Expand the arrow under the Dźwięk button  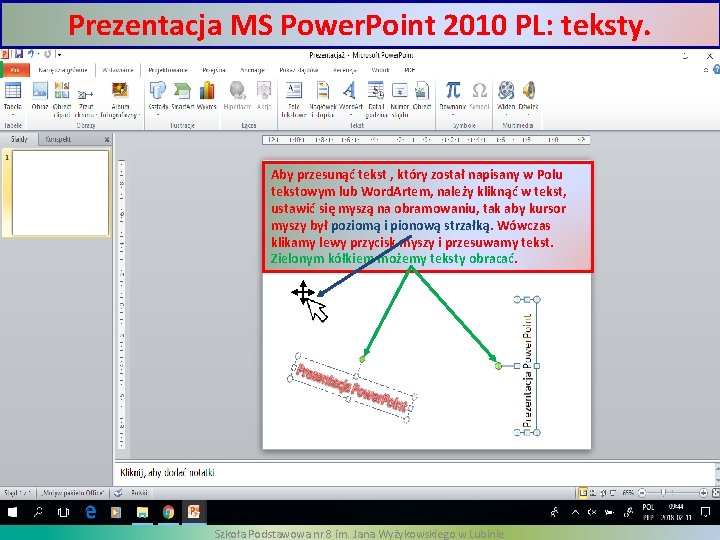click(x=529, y=115)
